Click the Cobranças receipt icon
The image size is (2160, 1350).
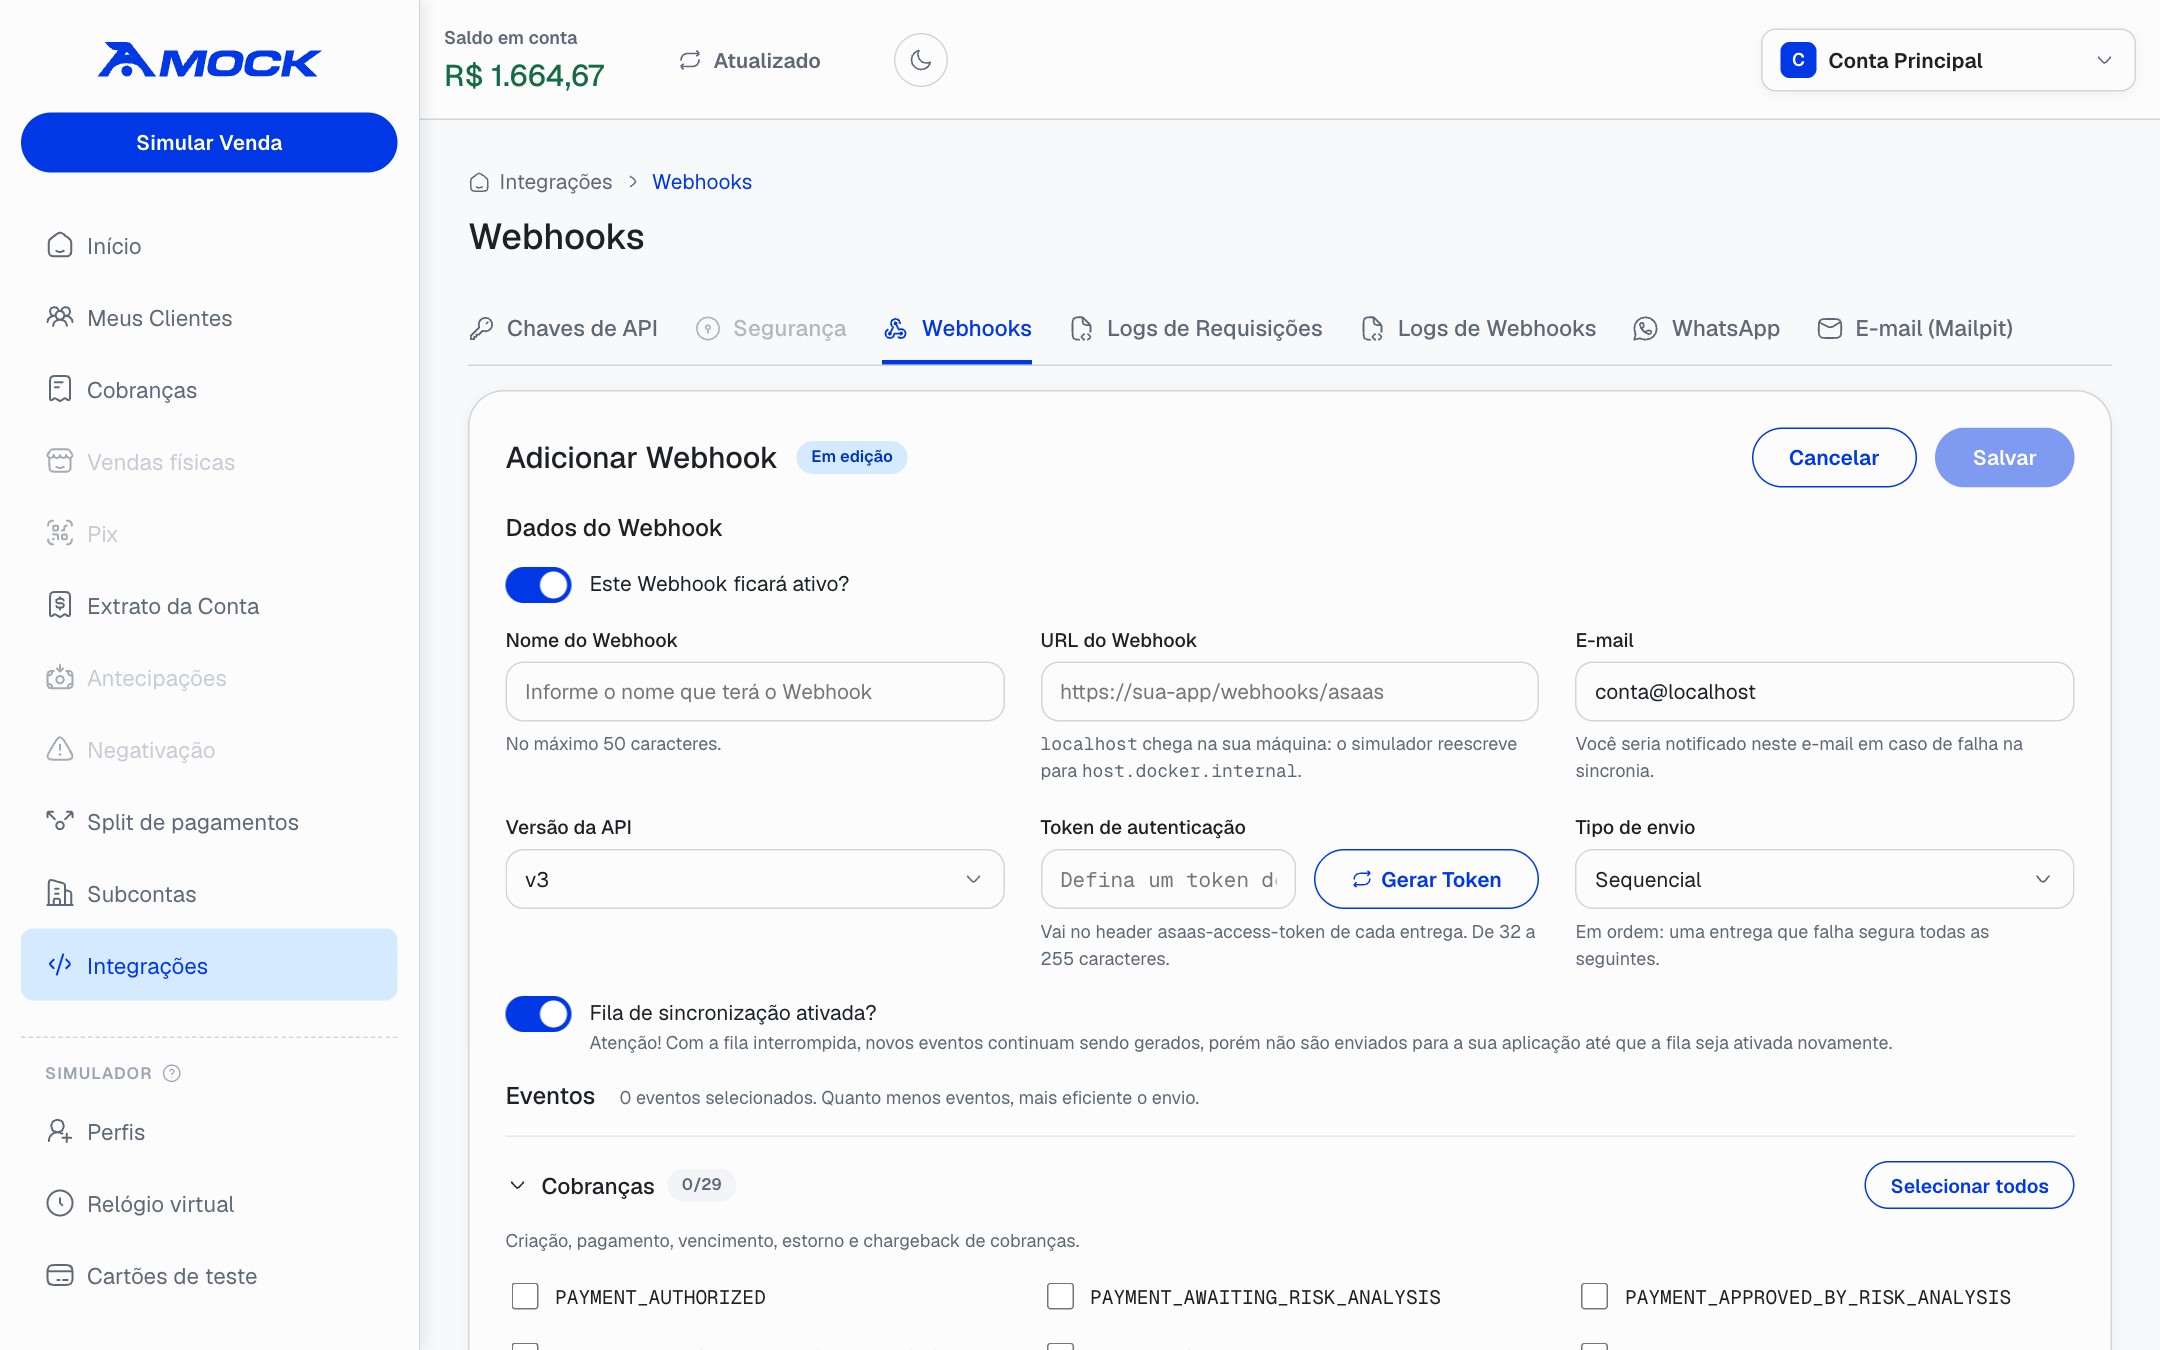click(x=60, y=389)
